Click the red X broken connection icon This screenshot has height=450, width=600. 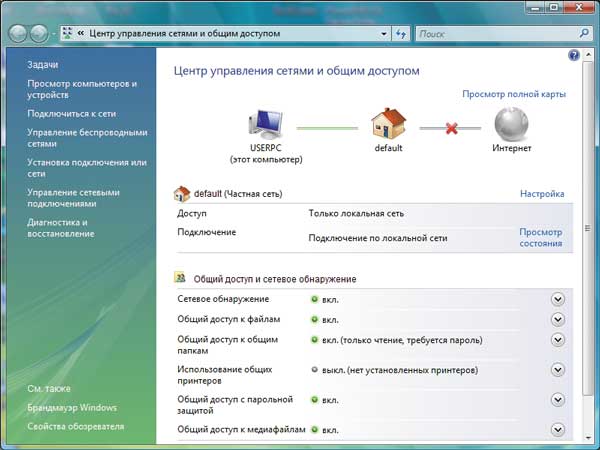(x=449, y=128)
